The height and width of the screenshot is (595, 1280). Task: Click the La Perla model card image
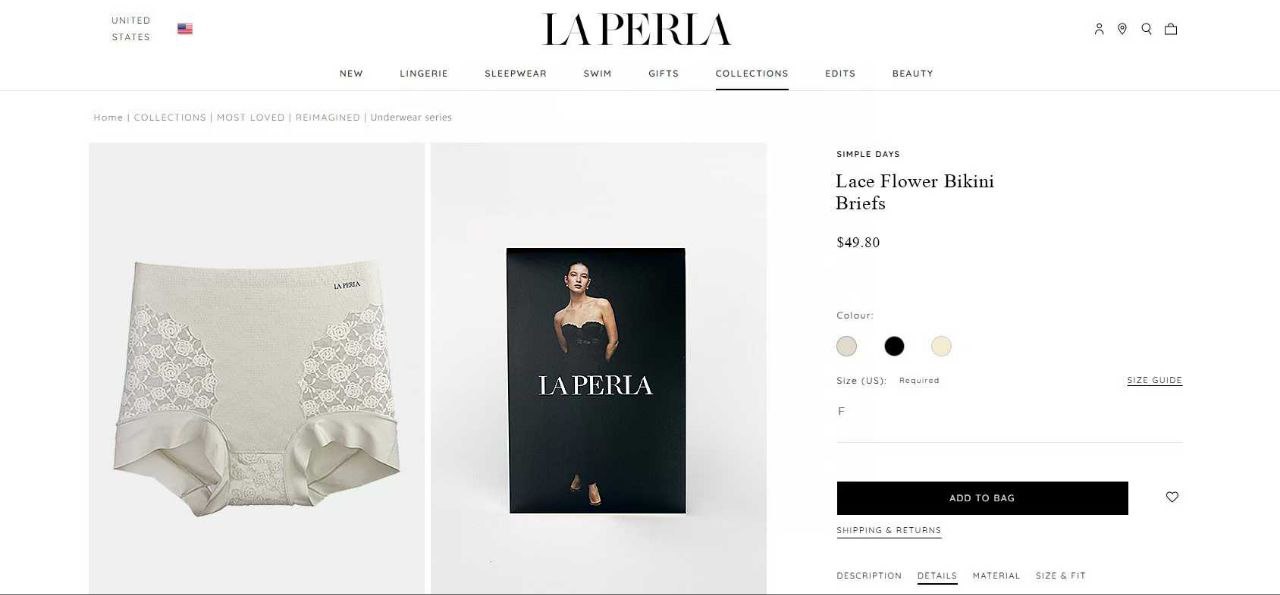[596, 381]
